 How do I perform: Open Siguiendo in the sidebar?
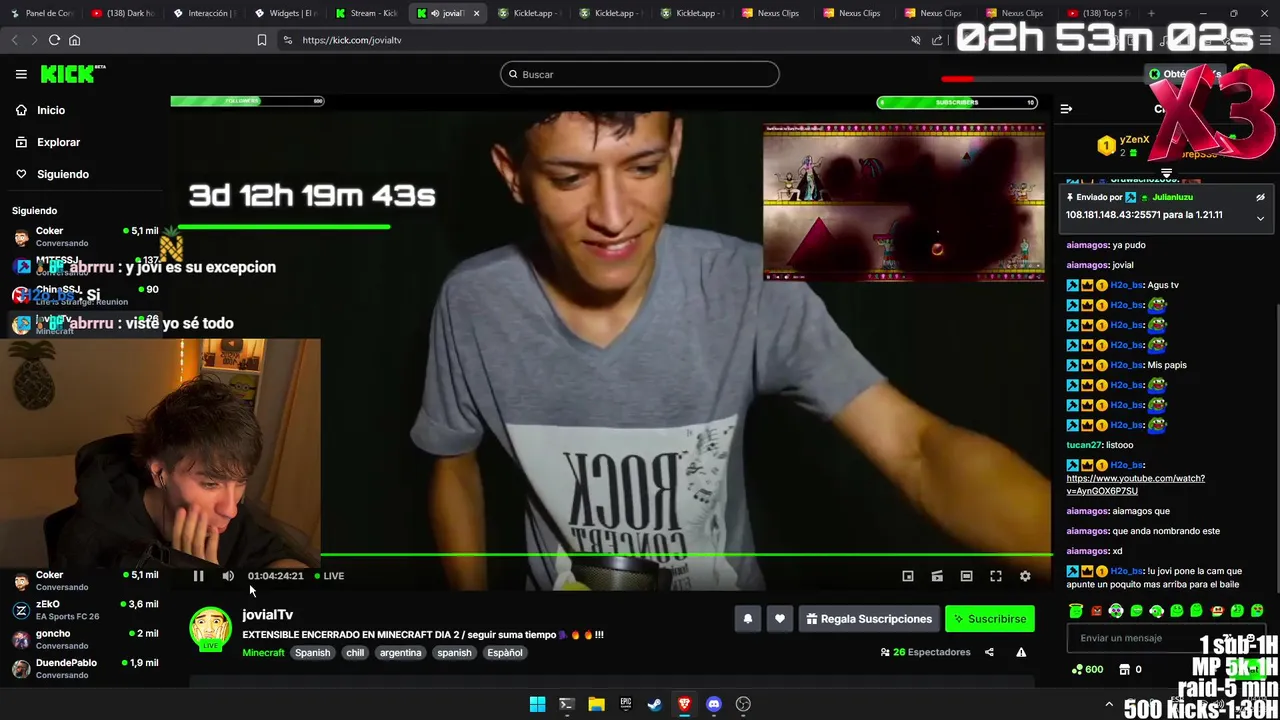click(x=62, y=174)
